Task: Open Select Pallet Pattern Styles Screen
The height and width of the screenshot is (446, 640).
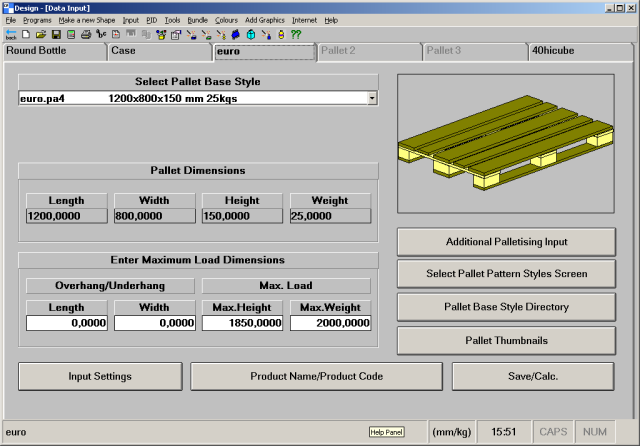Action: coord(506,274)
